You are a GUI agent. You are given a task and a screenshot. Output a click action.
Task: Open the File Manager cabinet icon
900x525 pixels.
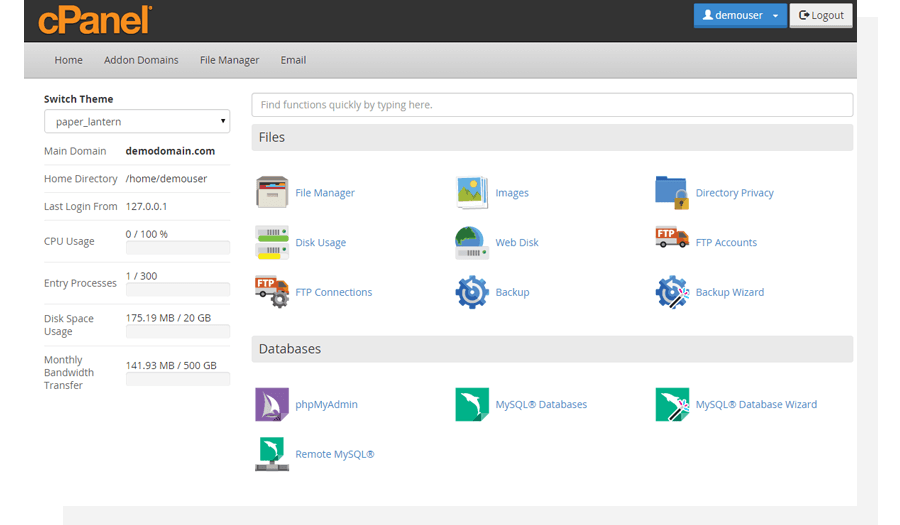pos(272,192)
